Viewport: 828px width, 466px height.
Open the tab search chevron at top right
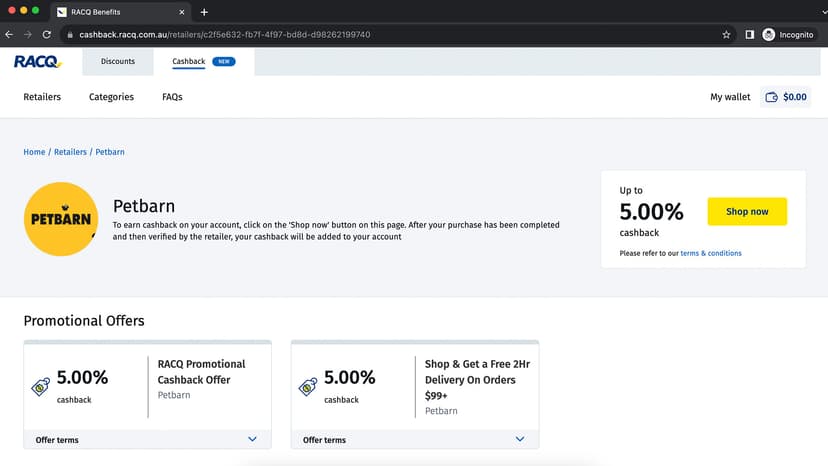coord(824,12)
